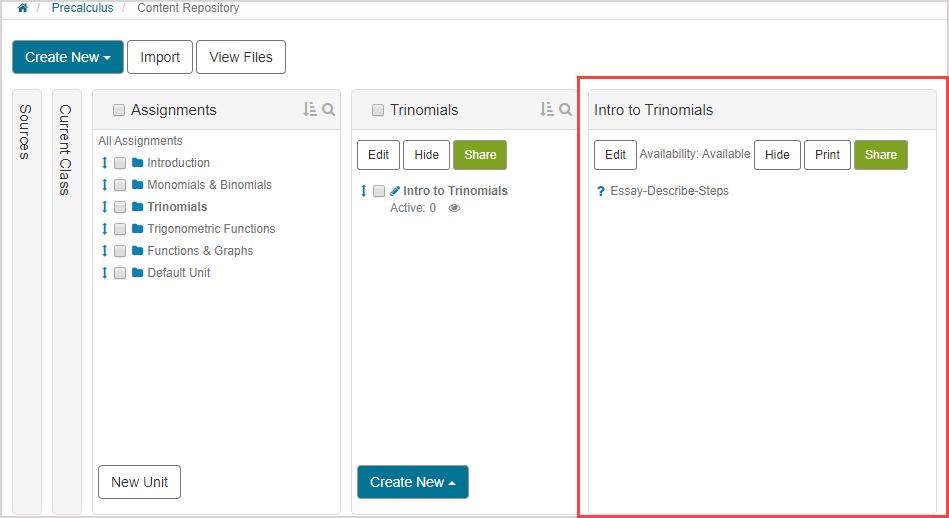Viewport: 949px width, 518px height.
Task: Toggle visibility eye for Intro to Trinomials
Action: pyautogui.click(x=454, y=209)
